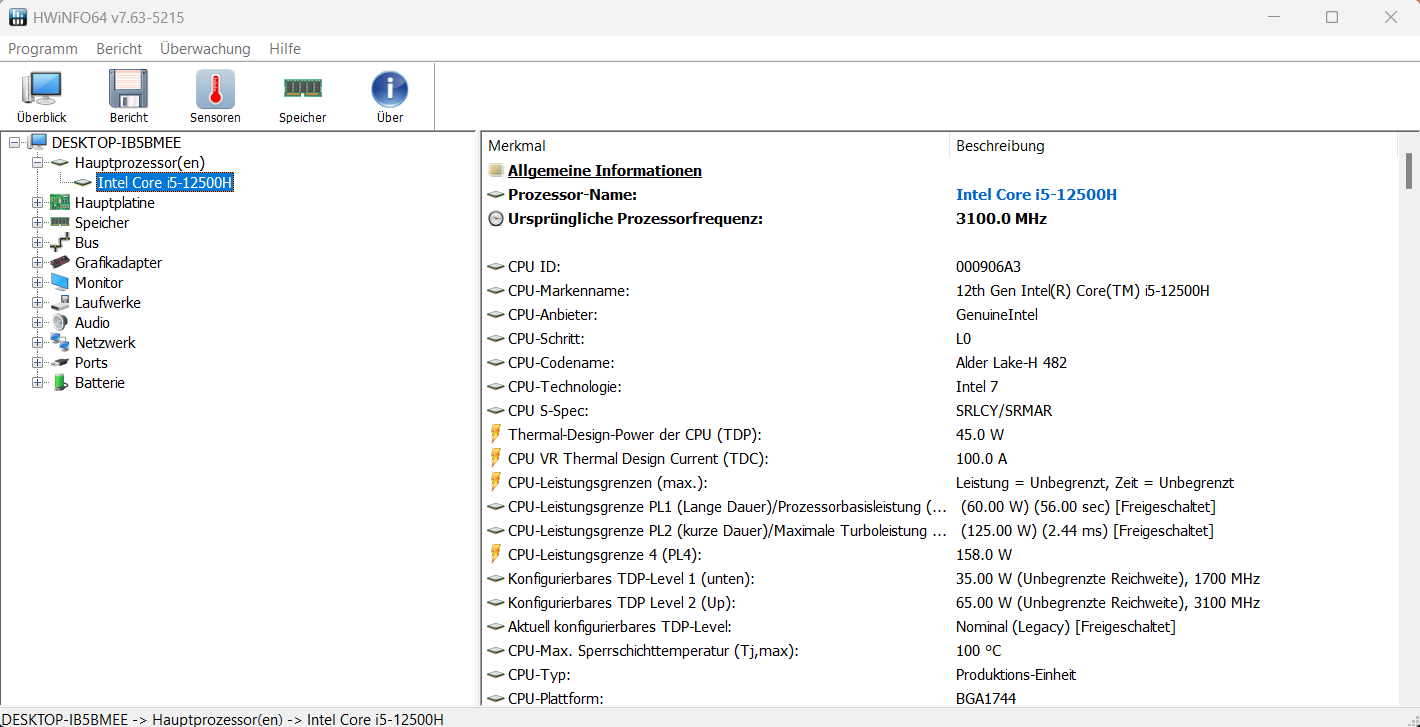Select Intel Core i5-12500H tree item
The image size is (1420, 727).
click(x=165, y=183)
